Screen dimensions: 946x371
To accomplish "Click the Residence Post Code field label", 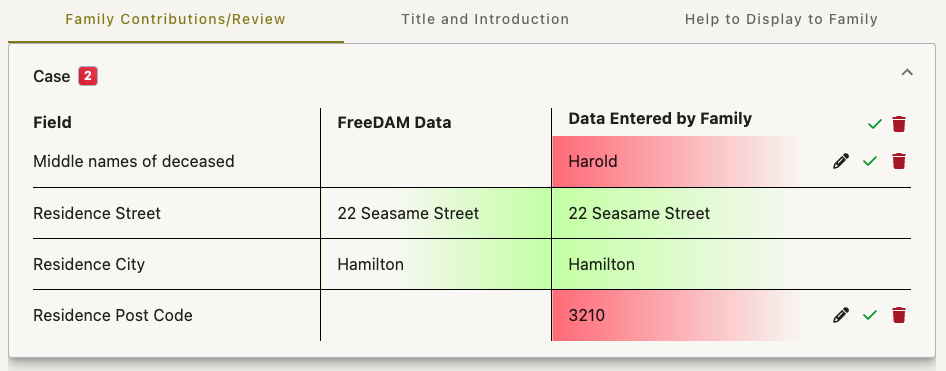I will 113,315.
